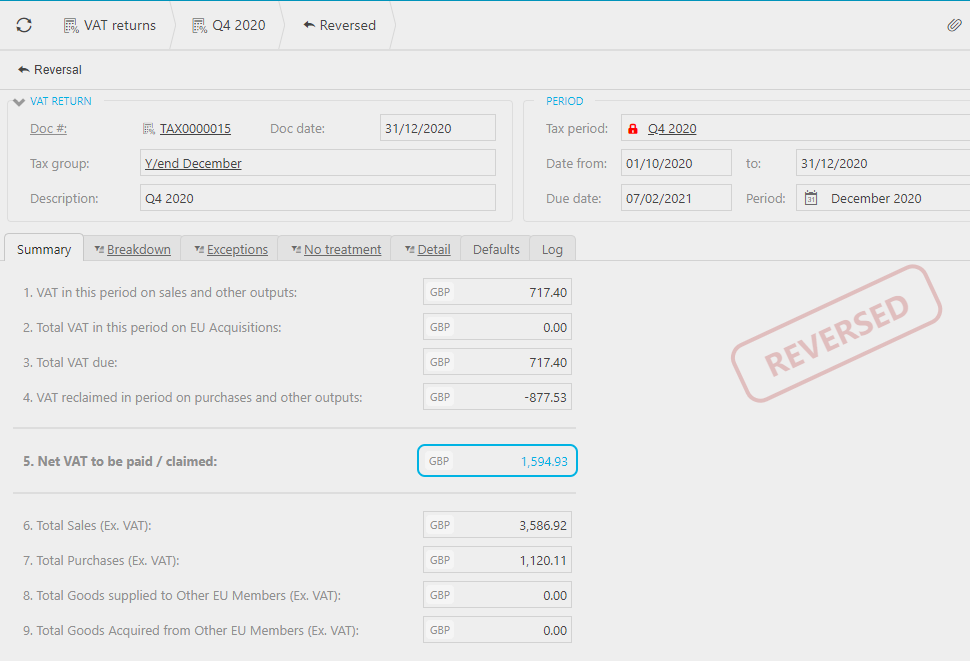970x661 pixels.
Task: Click the Description field showing Q4 2020
Action: 317,198
